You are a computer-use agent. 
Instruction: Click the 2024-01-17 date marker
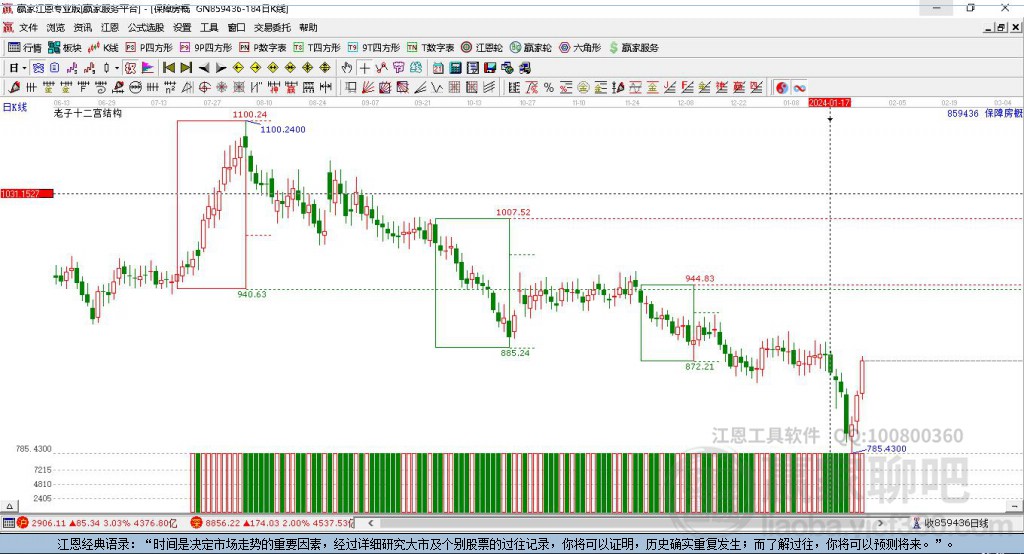click(829, 103)
